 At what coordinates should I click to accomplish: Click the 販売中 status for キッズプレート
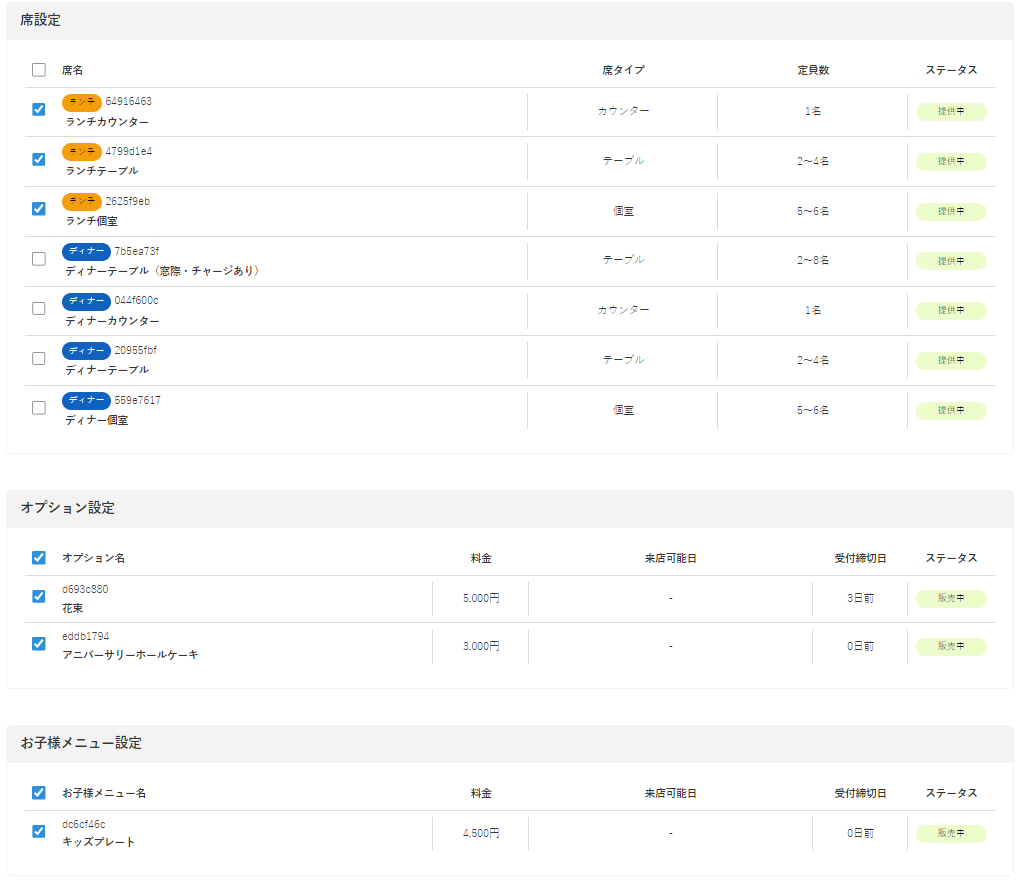pyautogui.click(x=950, y=834)
